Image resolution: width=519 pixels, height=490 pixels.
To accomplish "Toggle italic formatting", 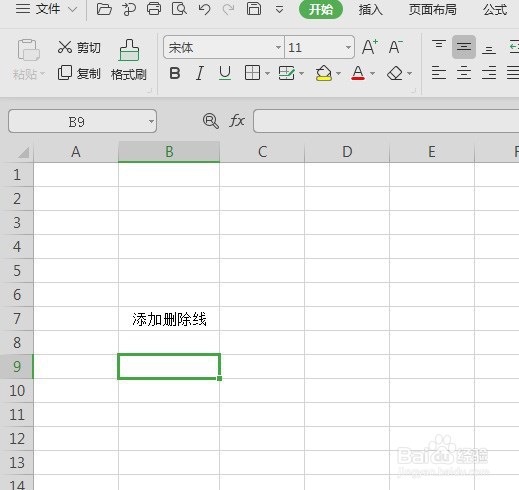I will click(x=200, y=73).
